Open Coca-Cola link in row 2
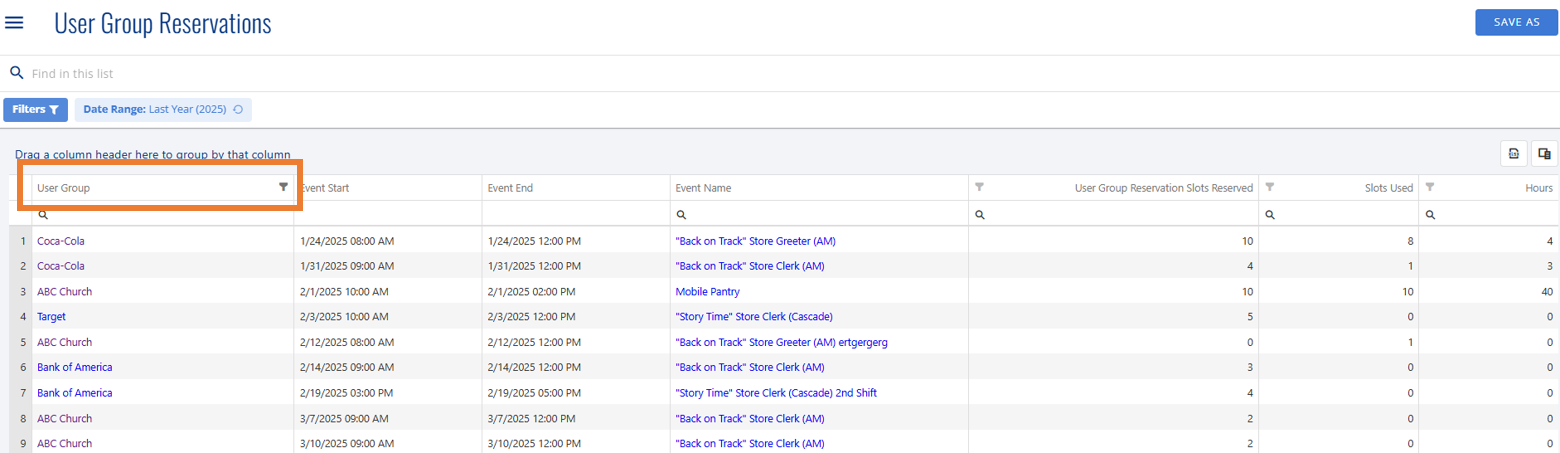 click(x=61, y=266)
